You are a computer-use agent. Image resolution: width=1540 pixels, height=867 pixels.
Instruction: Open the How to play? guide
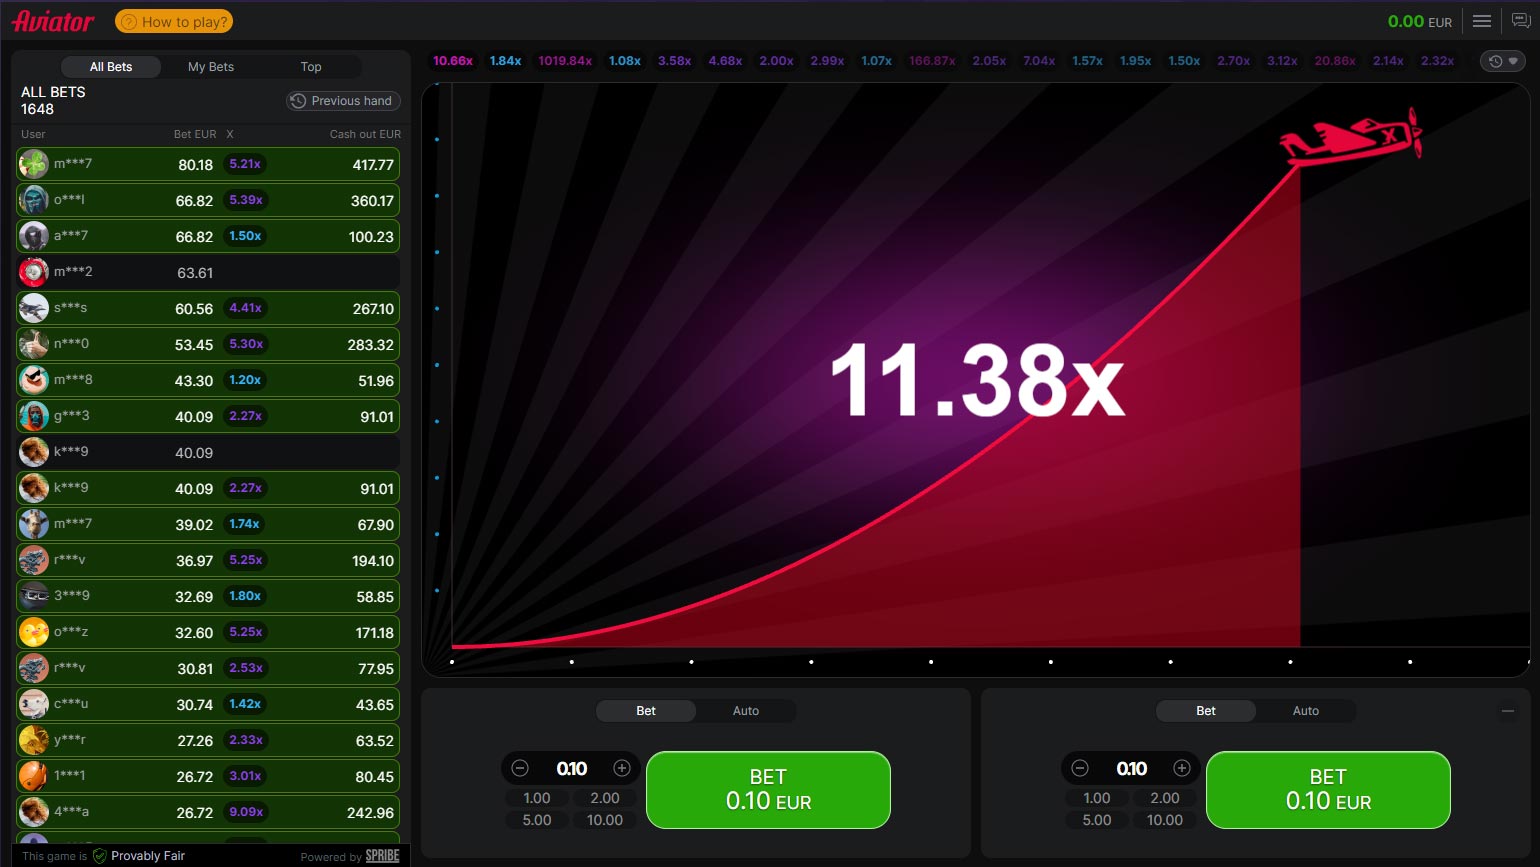pyautogui.click(x=175, y=21)
